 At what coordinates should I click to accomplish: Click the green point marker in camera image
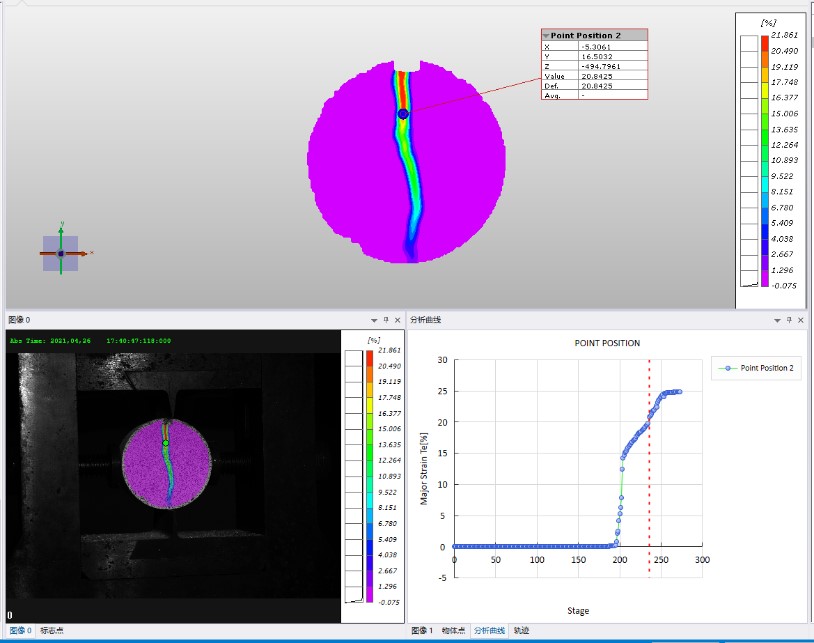click(x=166, y=442)
